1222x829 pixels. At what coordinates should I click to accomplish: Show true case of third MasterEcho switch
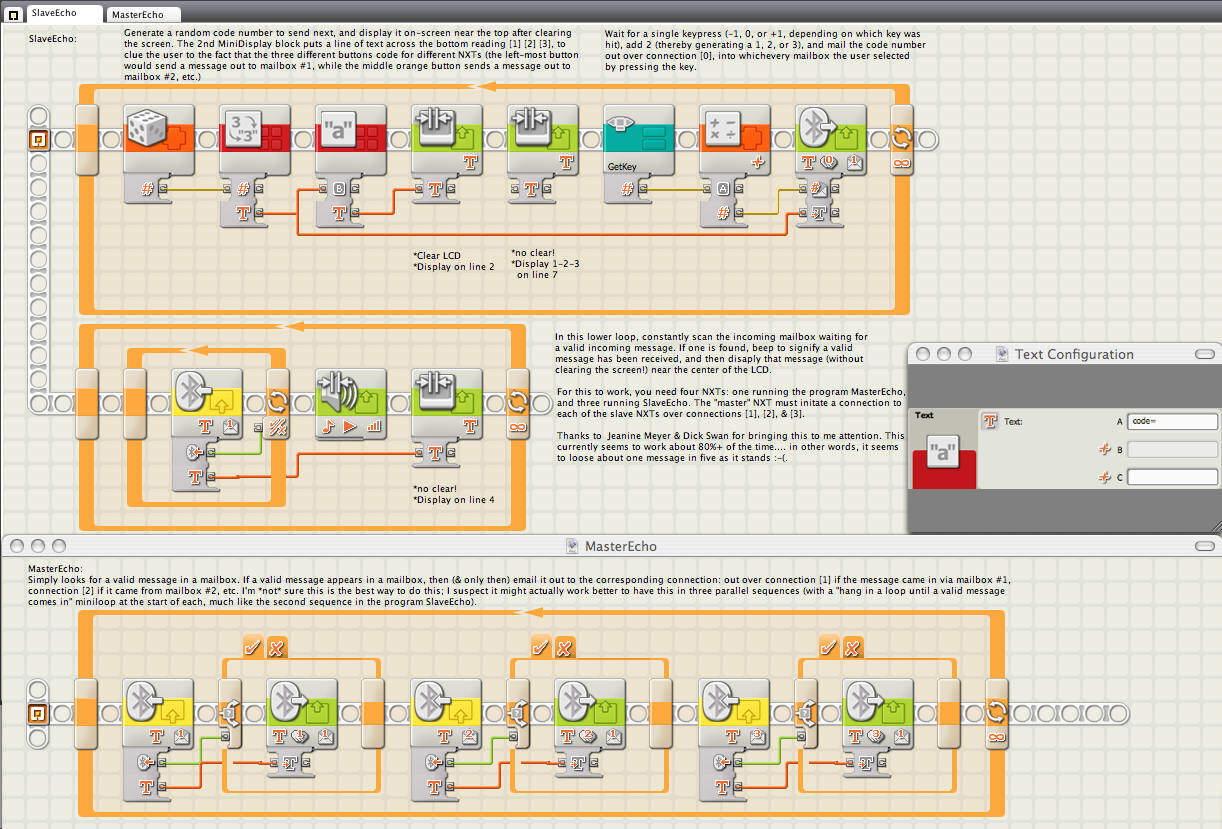[x=830, y=647]
